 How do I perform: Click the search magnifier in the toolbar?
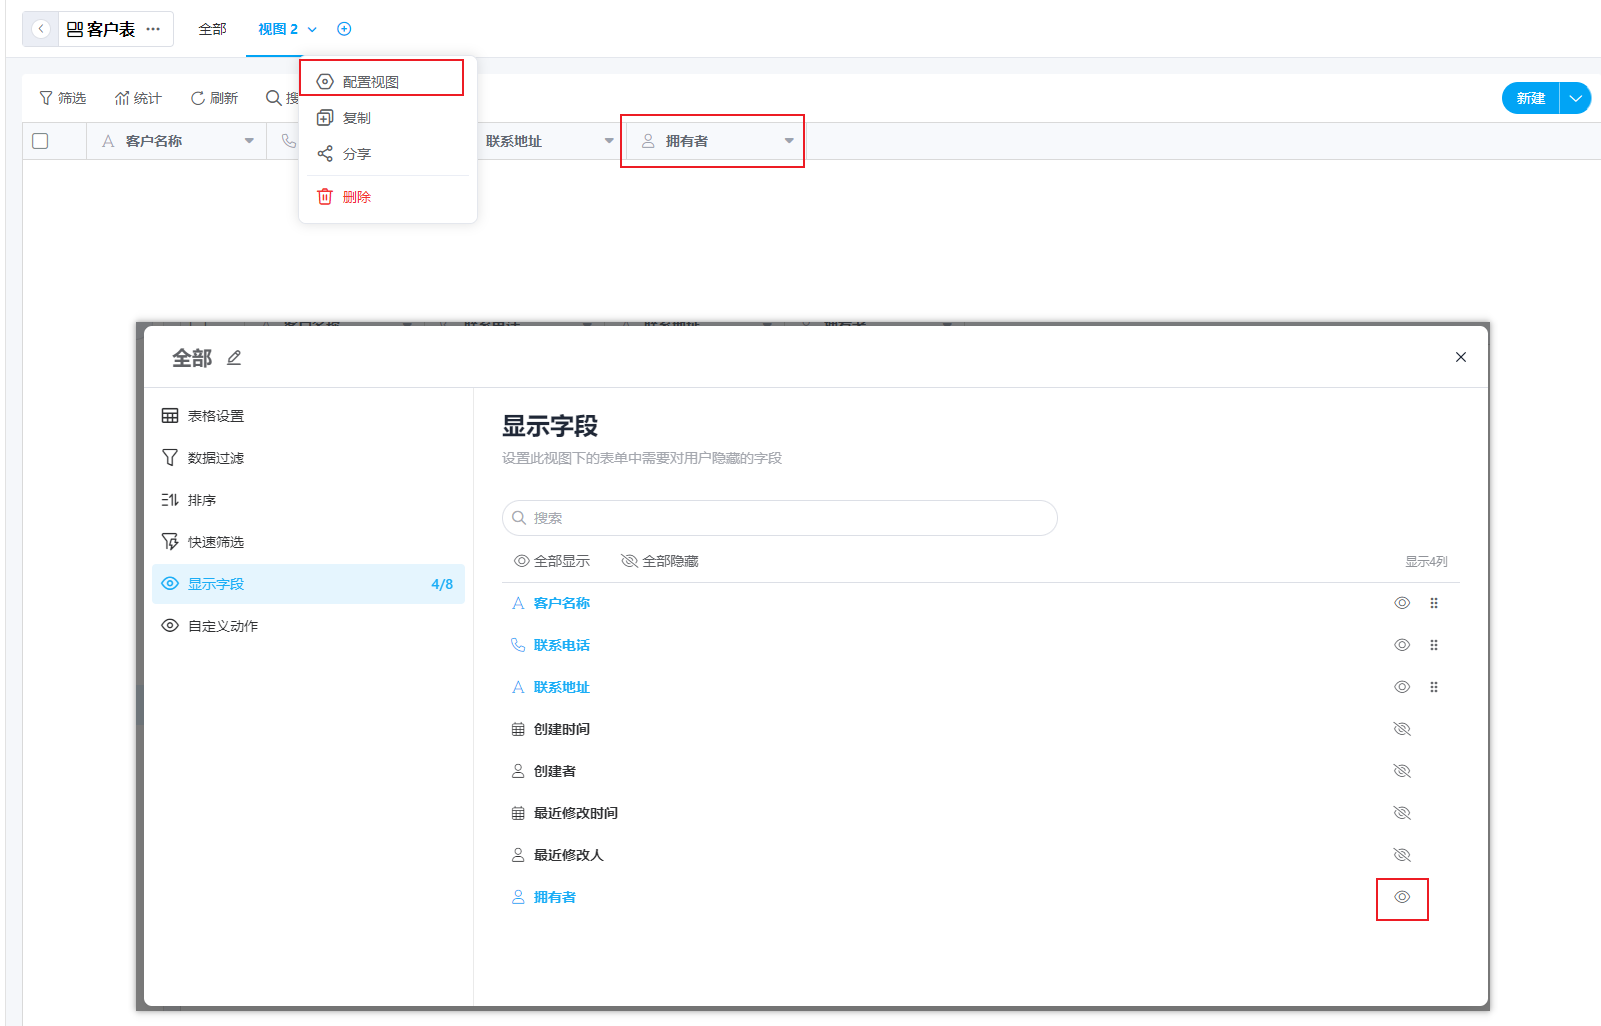point(273,98)
